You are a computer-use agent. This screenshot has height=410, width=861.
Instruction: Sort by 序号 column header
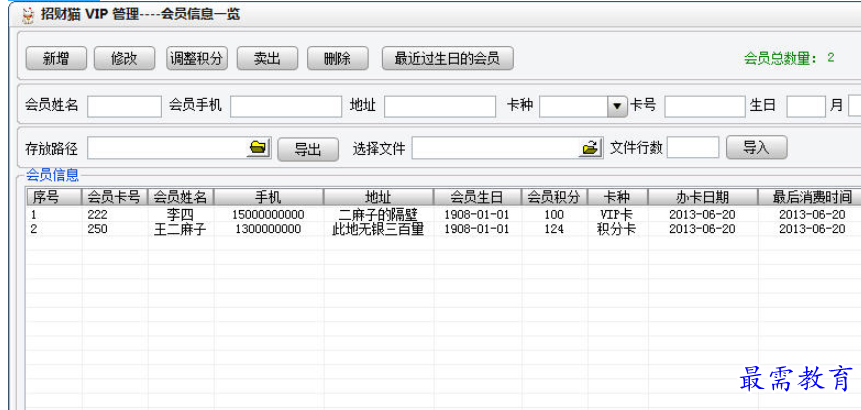coord(54,197)
